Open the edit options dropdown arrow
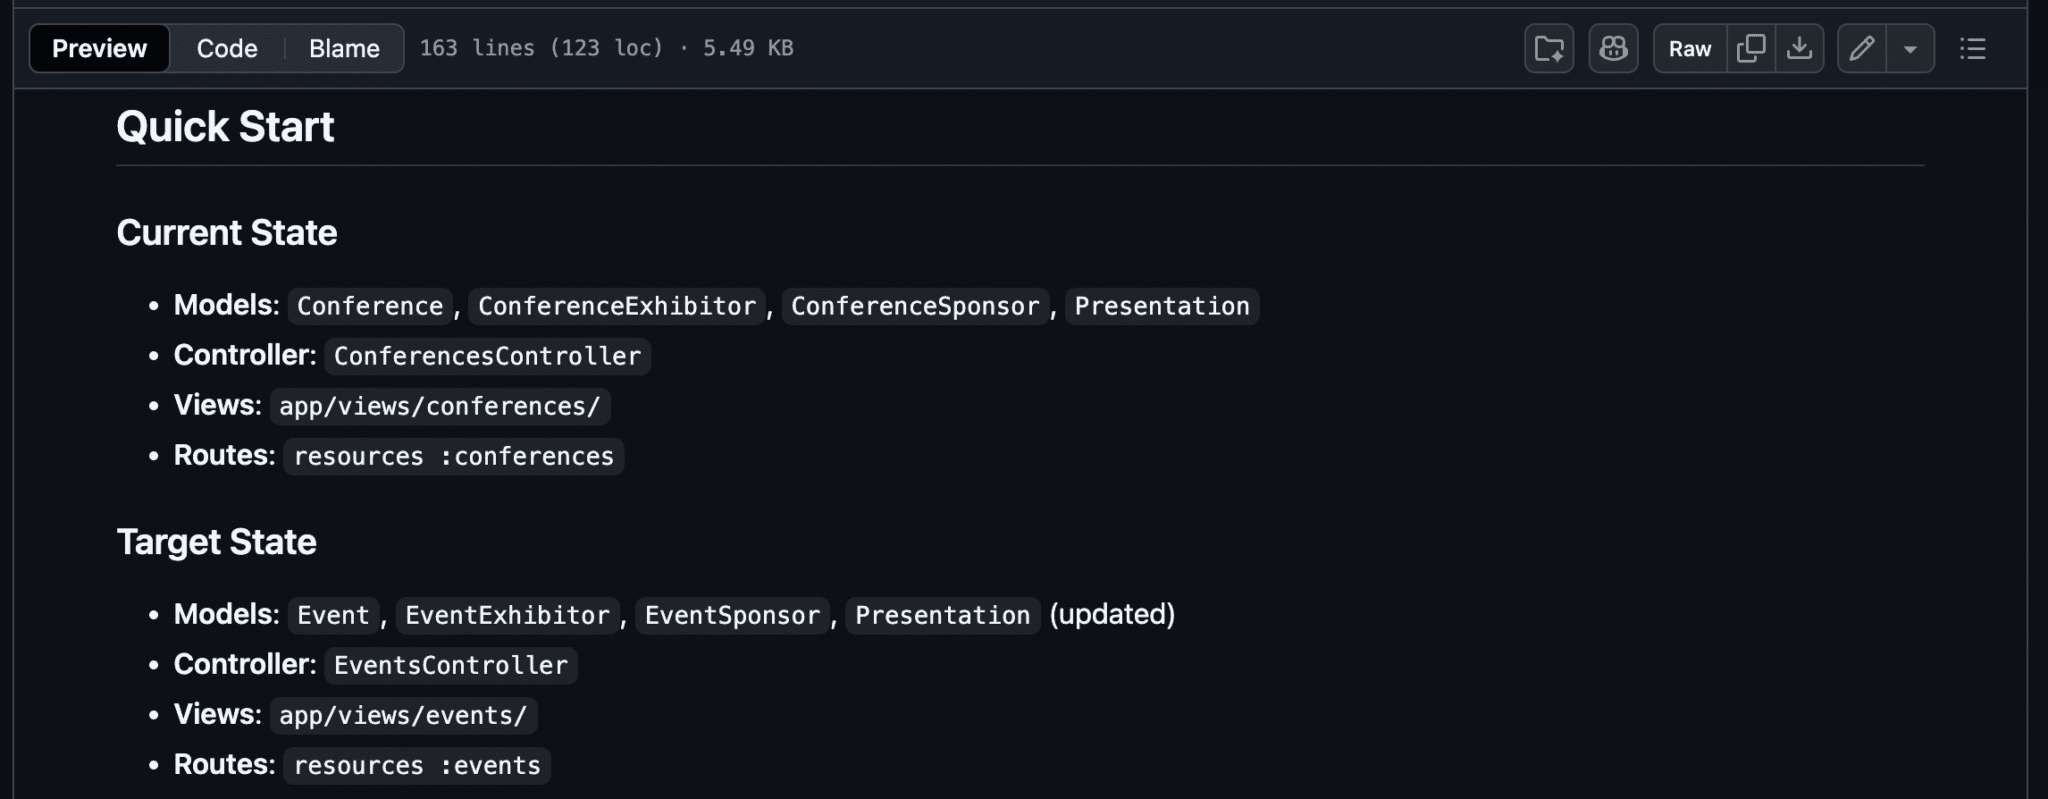Screen dimensions: 2048x799 coord(1910,47)
